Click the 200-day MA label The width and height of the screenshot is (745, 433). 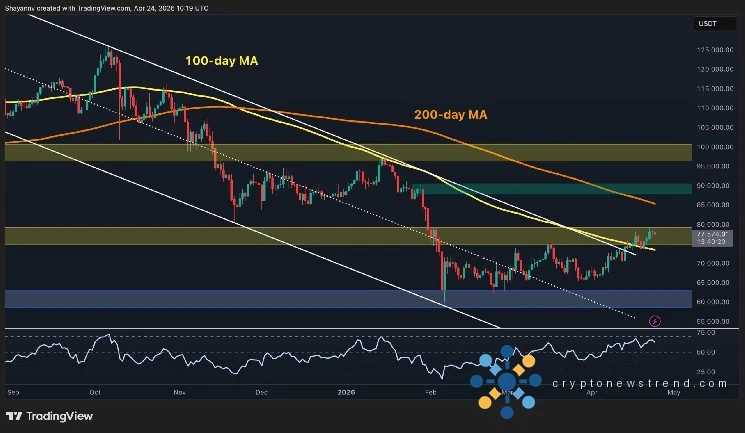(450, 116)
